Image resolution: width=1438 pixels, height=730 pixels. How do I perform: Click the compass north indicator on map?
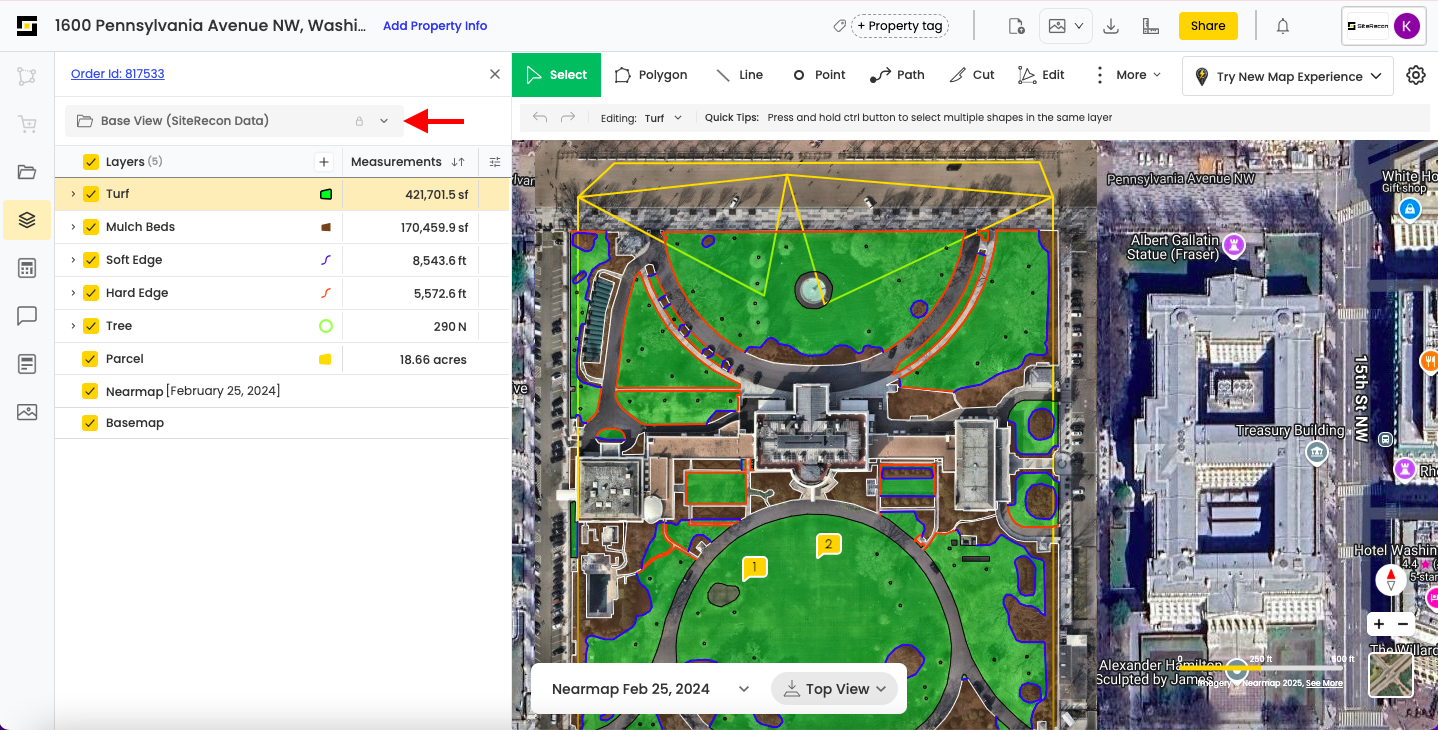click(1391, 580)
